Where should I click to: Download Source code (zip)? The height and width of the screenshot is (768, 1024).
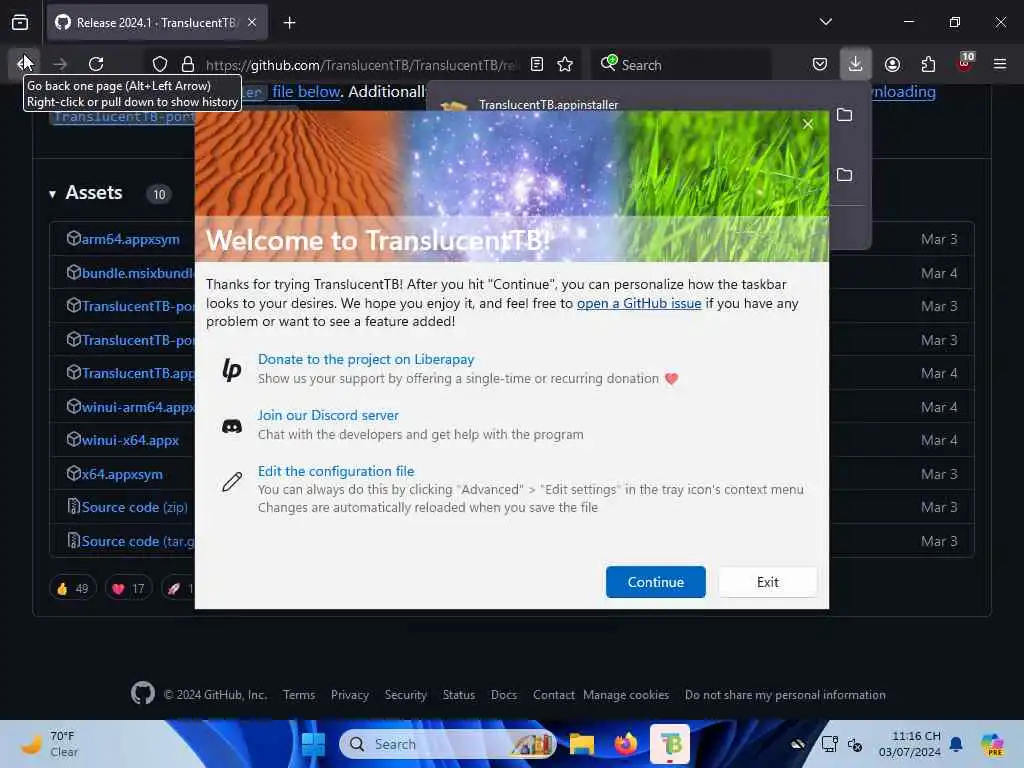click(x=135, y=507)
